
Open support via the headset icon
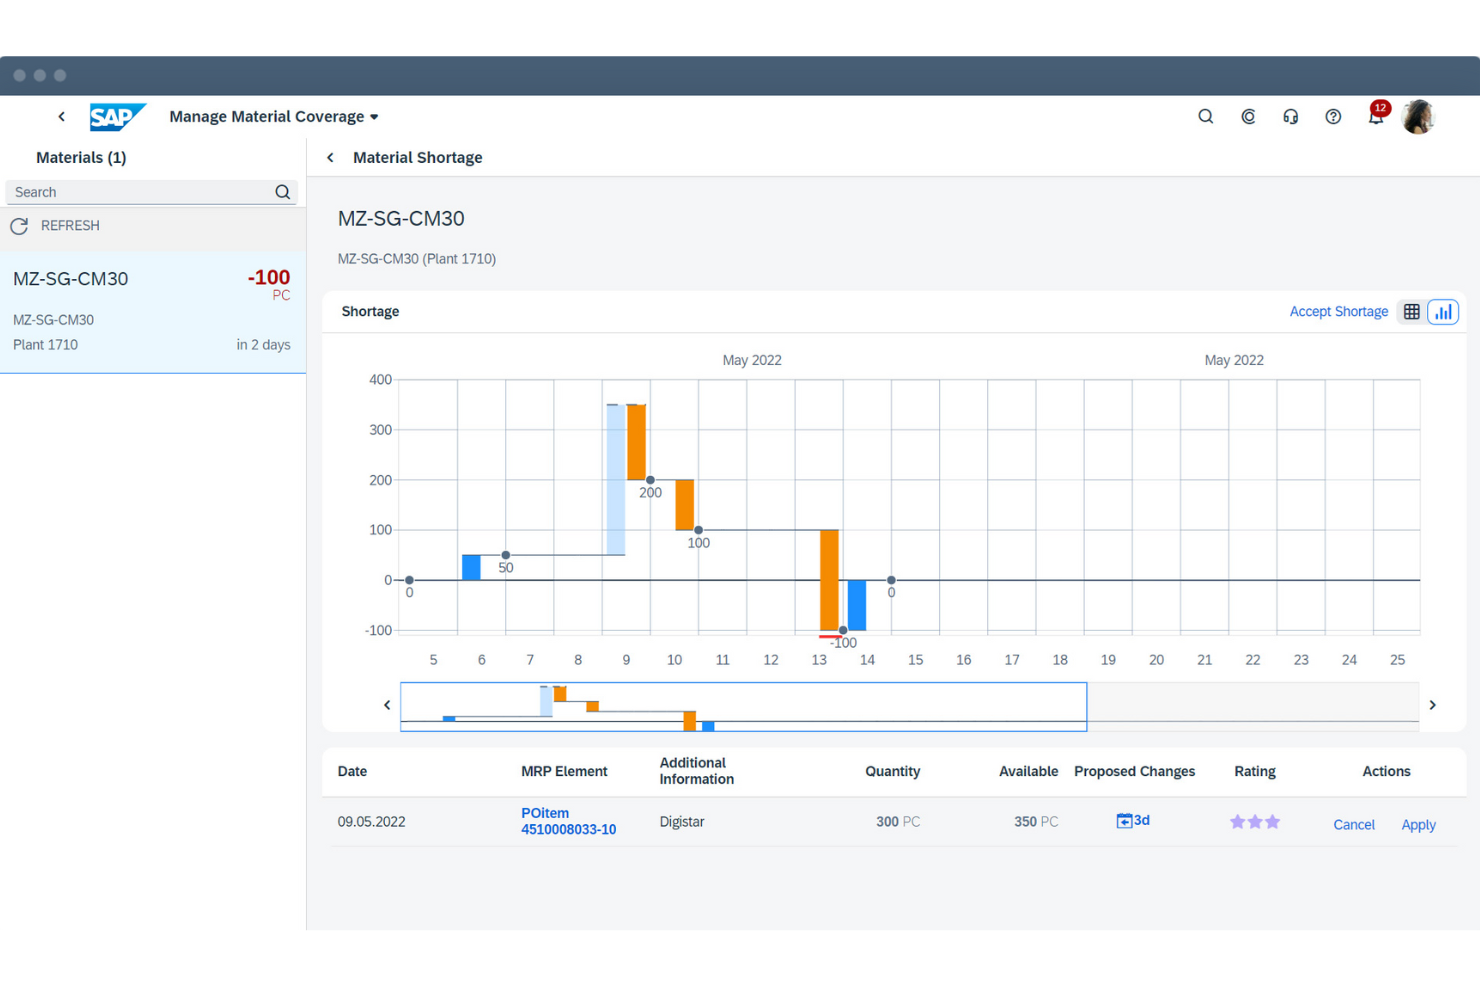point(1290,116)
